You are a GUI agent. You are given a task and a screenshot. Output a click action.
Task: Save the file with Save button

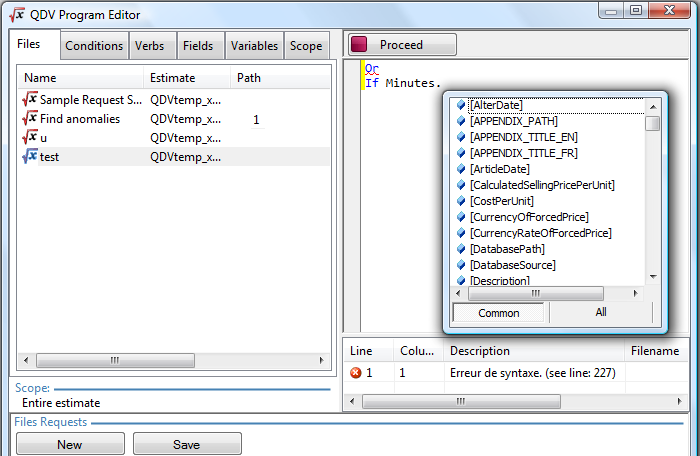[x=187, y=445]
